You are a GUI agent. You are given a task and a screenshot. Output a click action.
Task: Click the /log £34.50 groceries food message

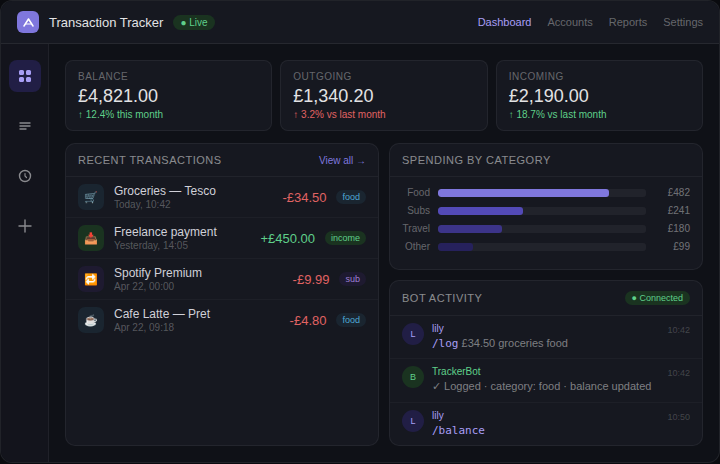(500, 343)
